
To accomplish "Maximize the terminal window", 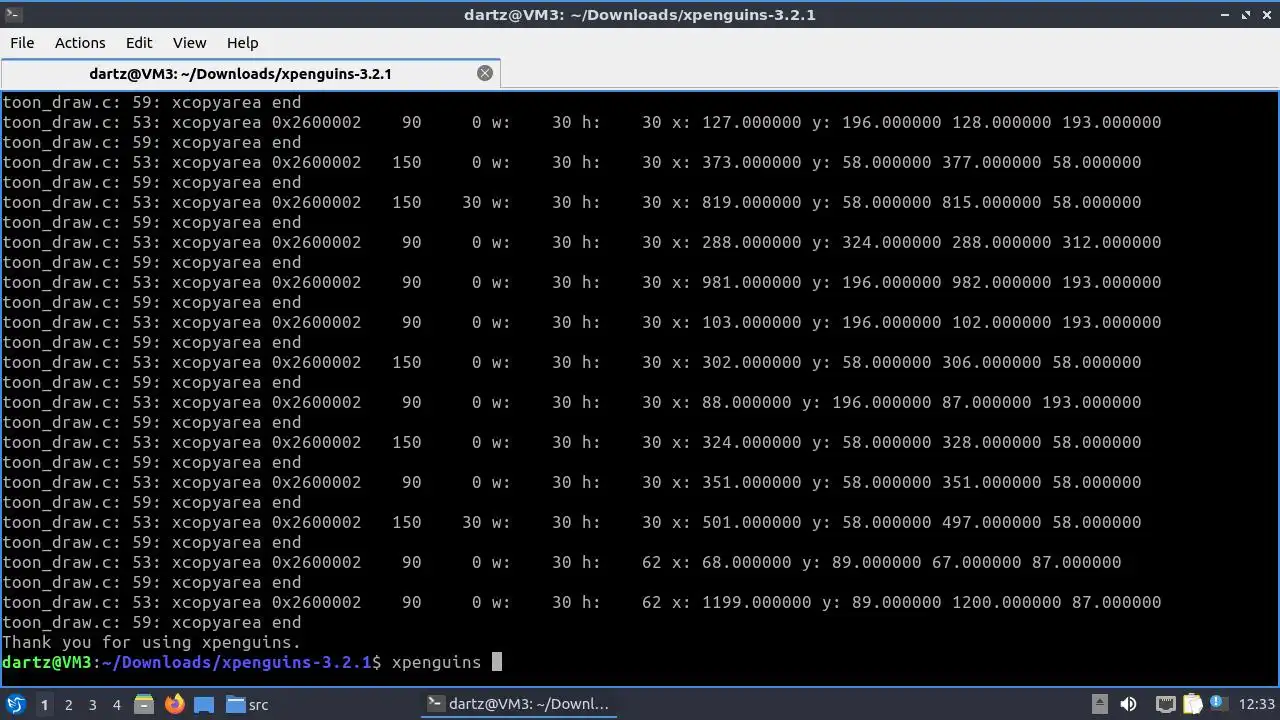I will point(1246,14).
